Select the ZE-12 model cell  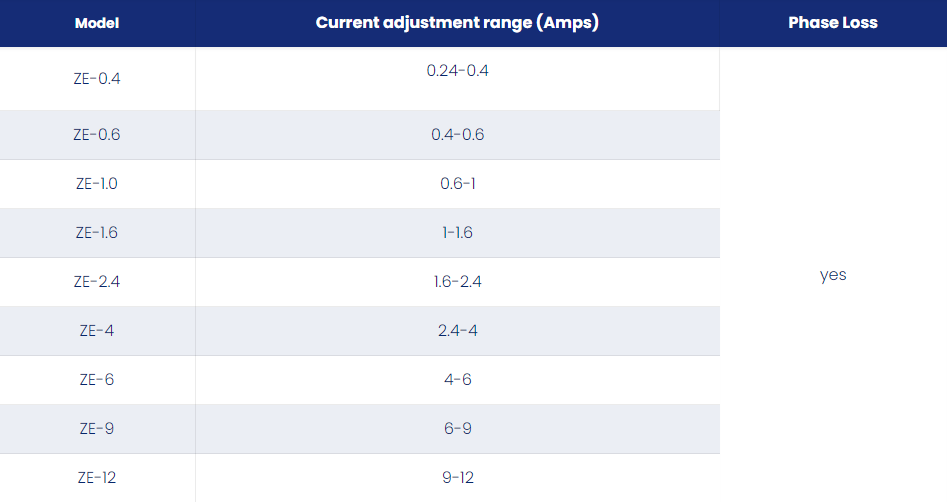point(97,477)
